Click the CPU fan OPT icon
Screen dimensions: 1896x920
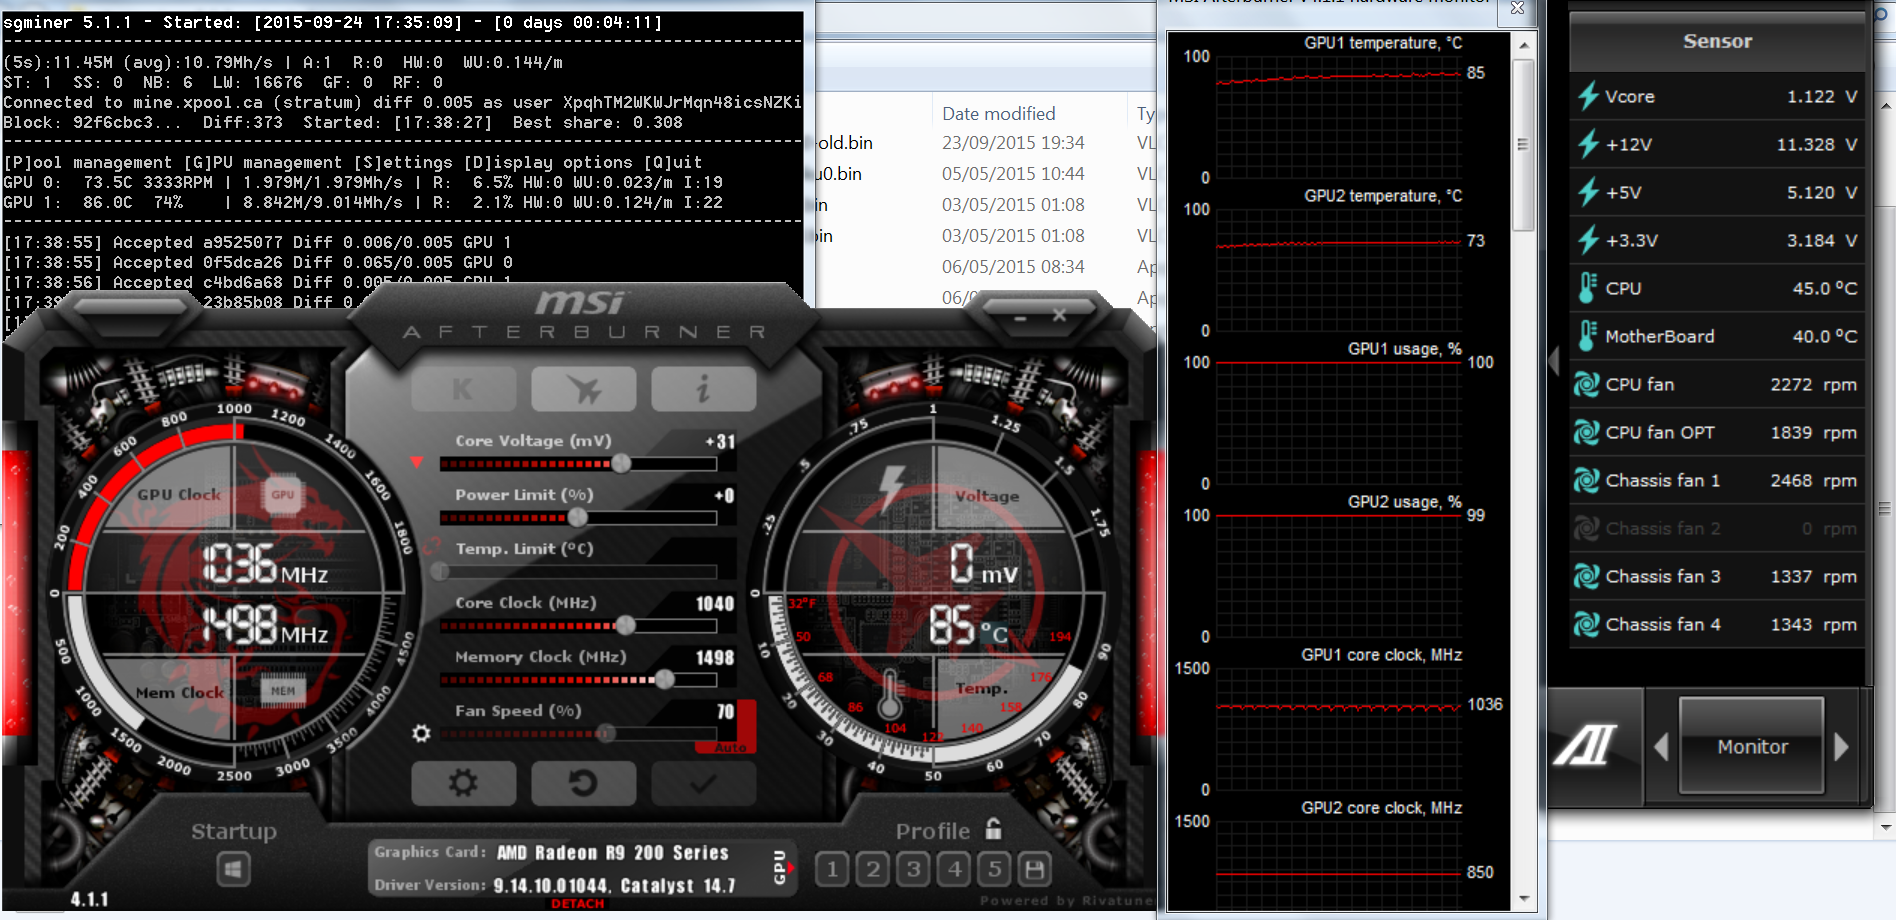coord(1586,432)
